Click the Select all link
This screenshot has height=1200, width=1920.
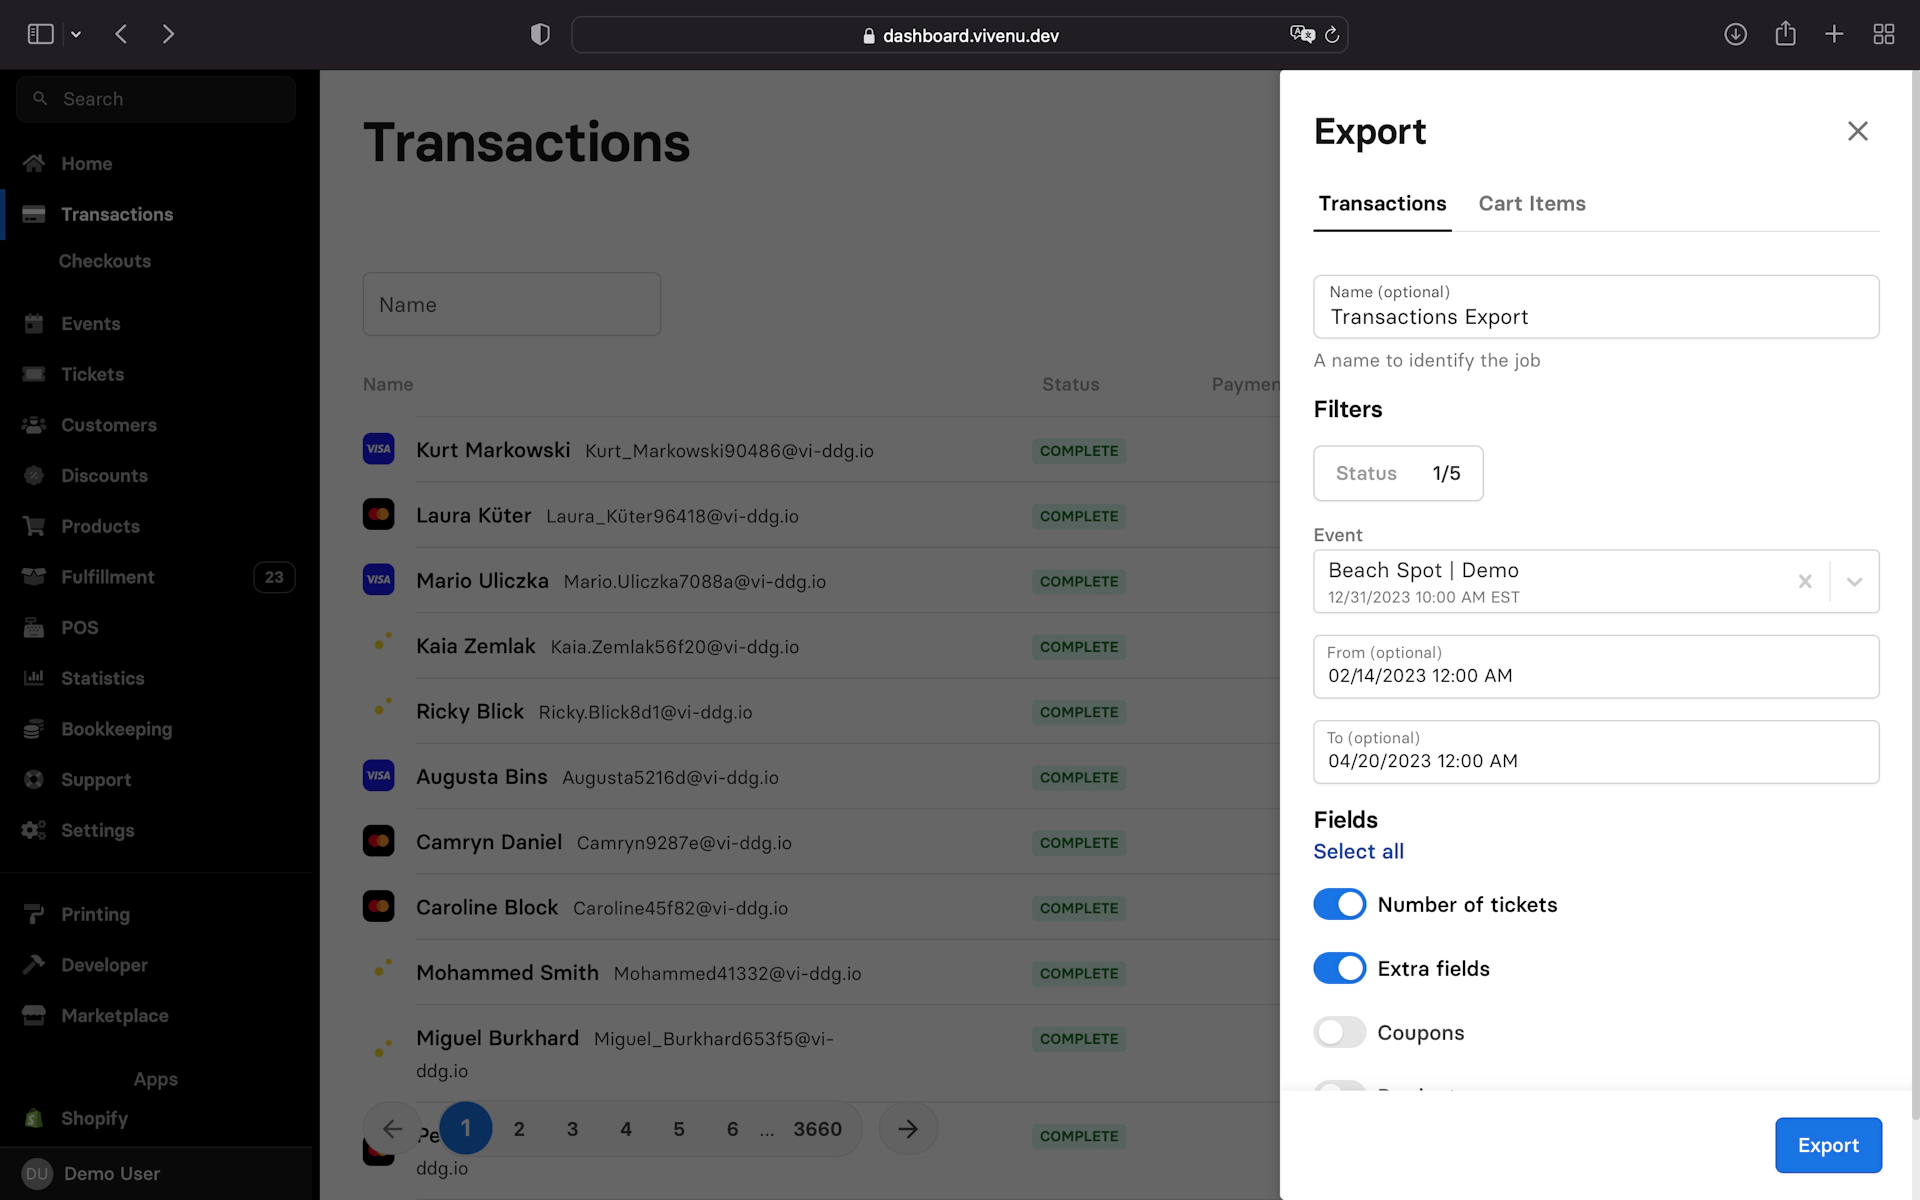click(1358, 851)
